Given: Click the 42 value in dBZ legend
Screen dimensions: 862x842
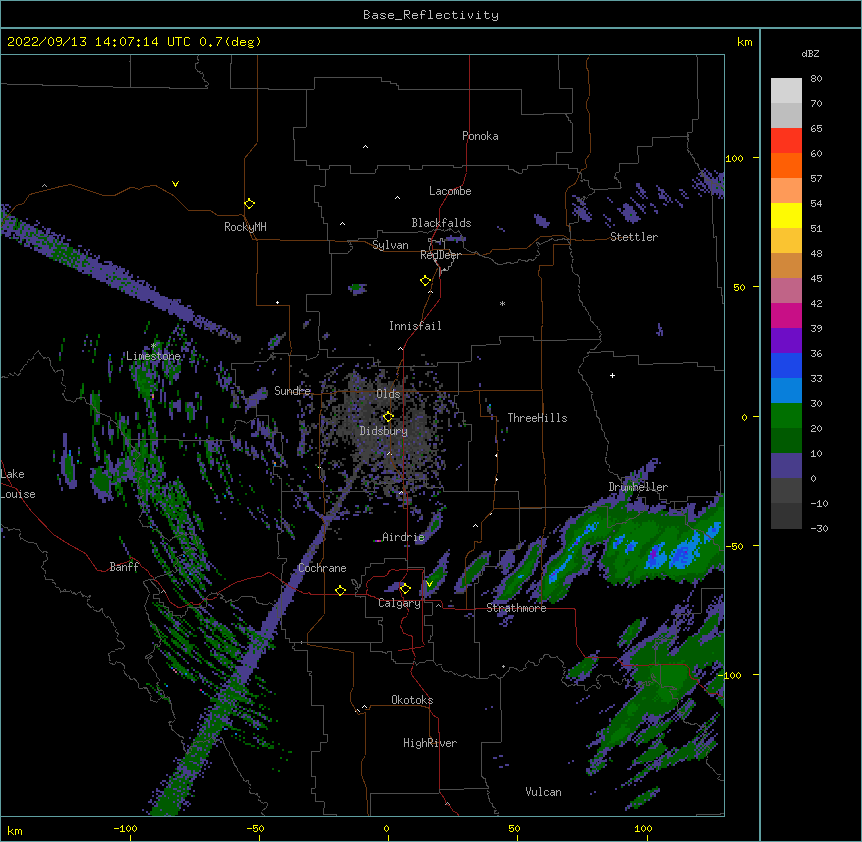Looking at the screenshot, I should pos(816,303).
